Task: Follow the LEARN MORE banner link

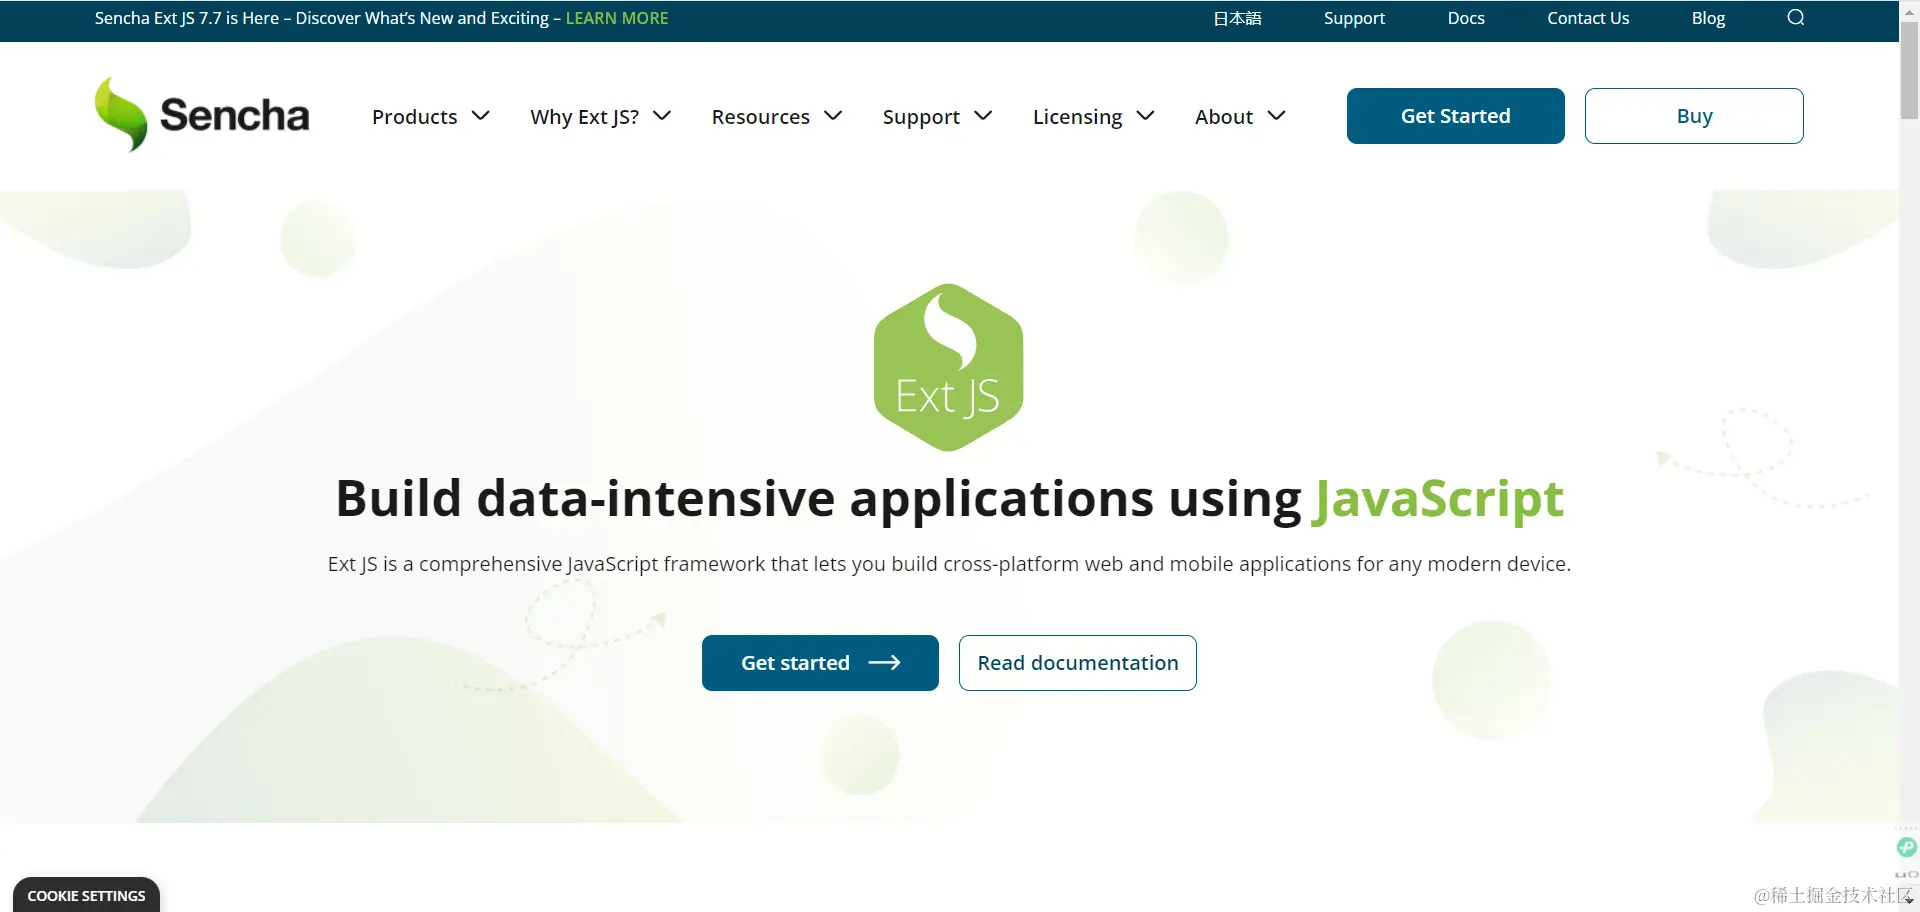Action: click(617, 18)
